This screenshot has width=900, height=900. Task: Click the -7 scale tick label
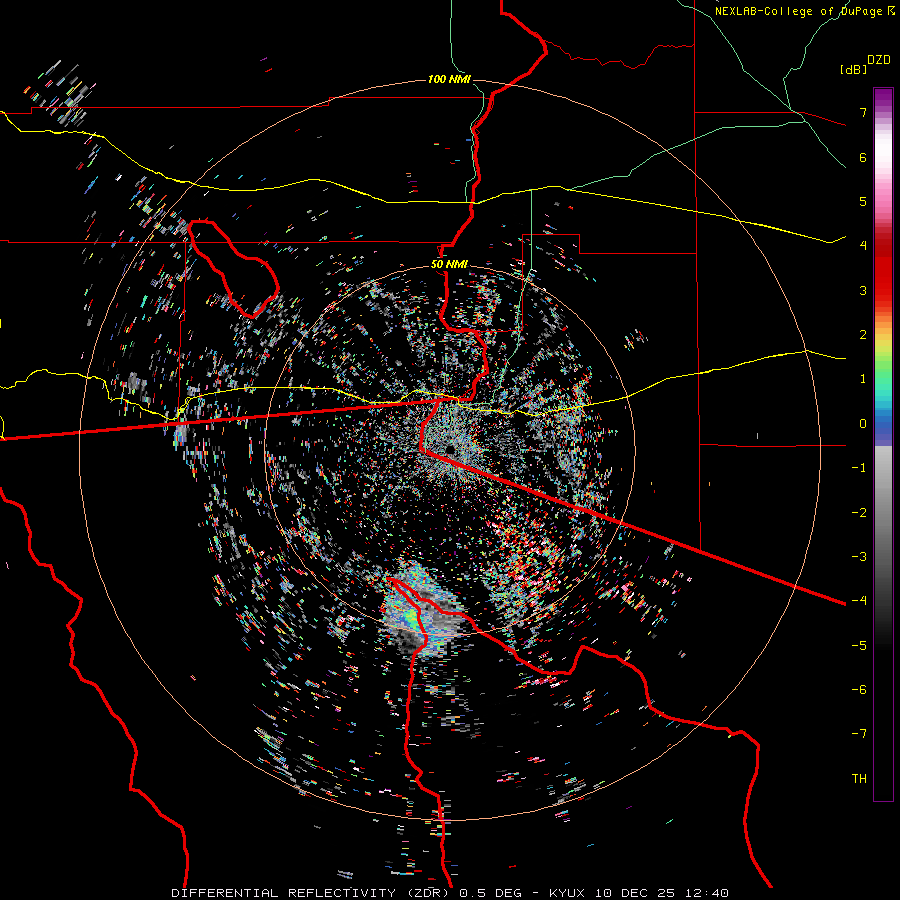[859, 734]
